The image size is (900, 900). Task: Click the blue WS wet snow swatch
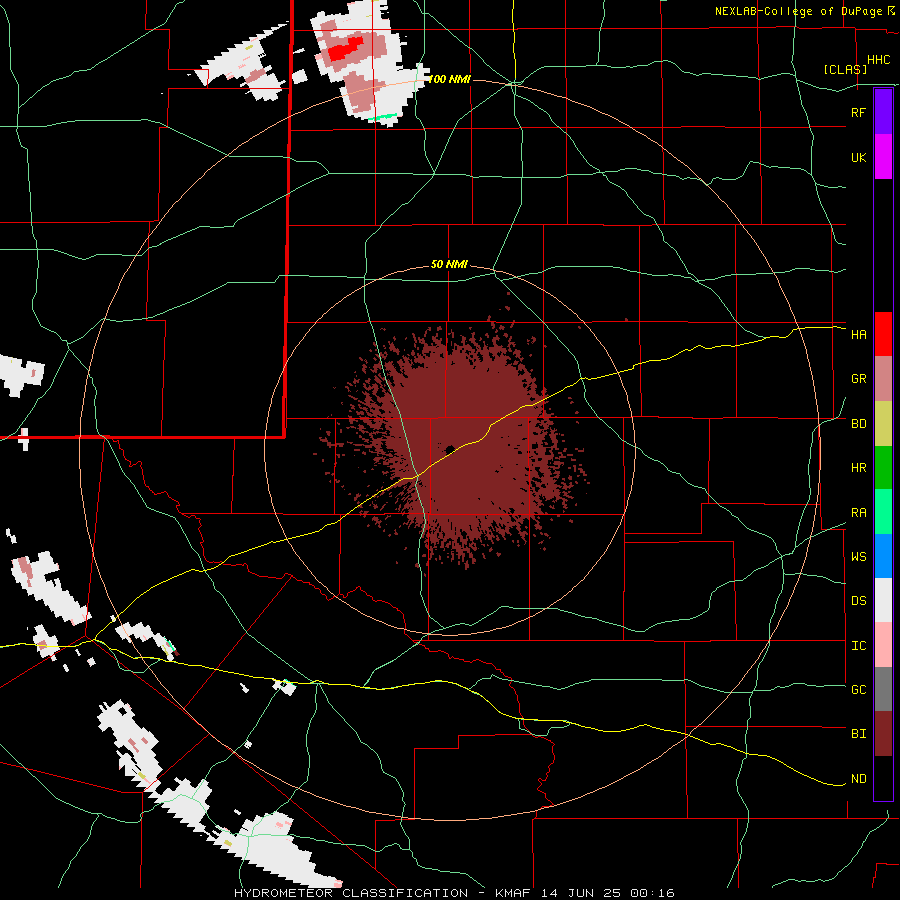(883, 556)
